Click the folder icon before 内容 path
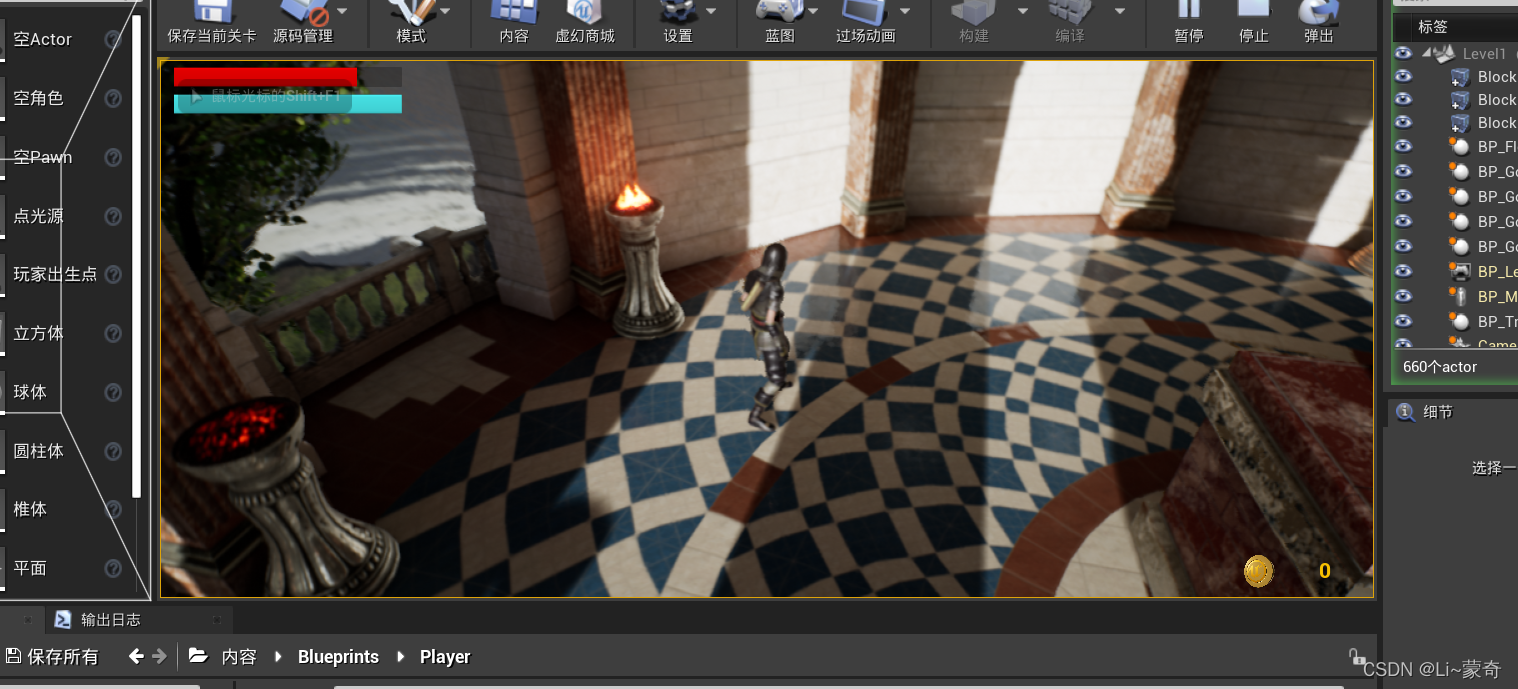The image size is (1518, 689). [x=198, y=656]
